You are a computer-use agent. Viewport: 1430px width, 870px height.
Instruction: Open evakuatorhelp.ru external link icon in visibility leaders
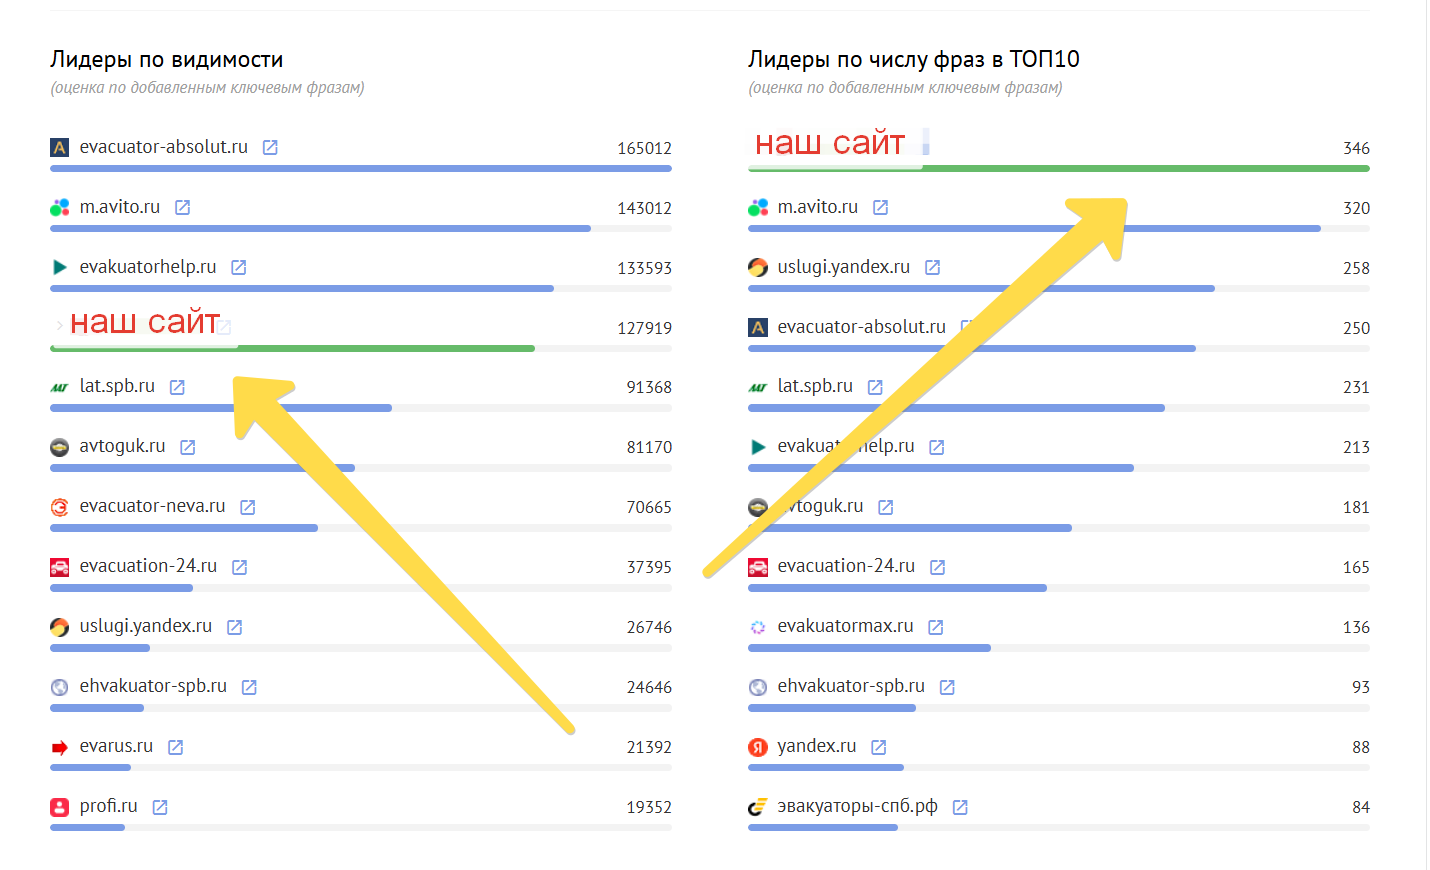coord(238,267)
